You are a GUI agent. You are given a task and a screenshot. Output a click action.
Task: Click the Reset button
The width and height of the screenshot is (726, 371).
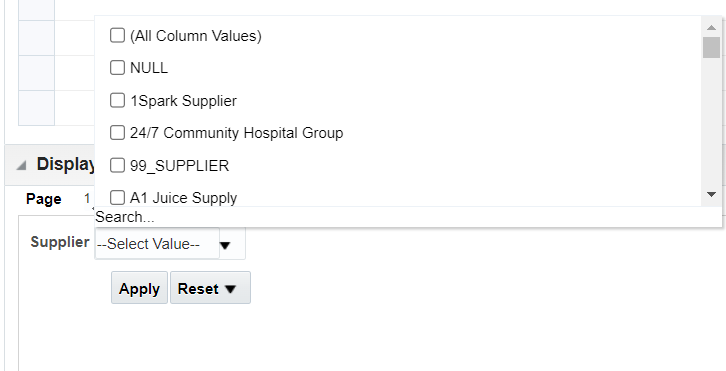(x=198, y=288)
